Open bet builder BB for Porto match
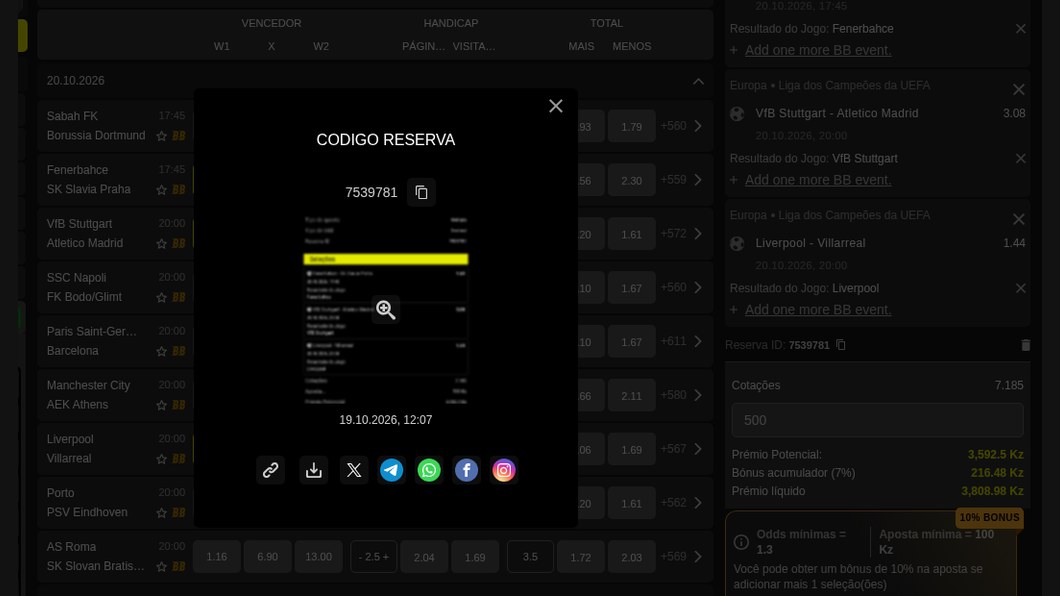 (x=178, y=513)
